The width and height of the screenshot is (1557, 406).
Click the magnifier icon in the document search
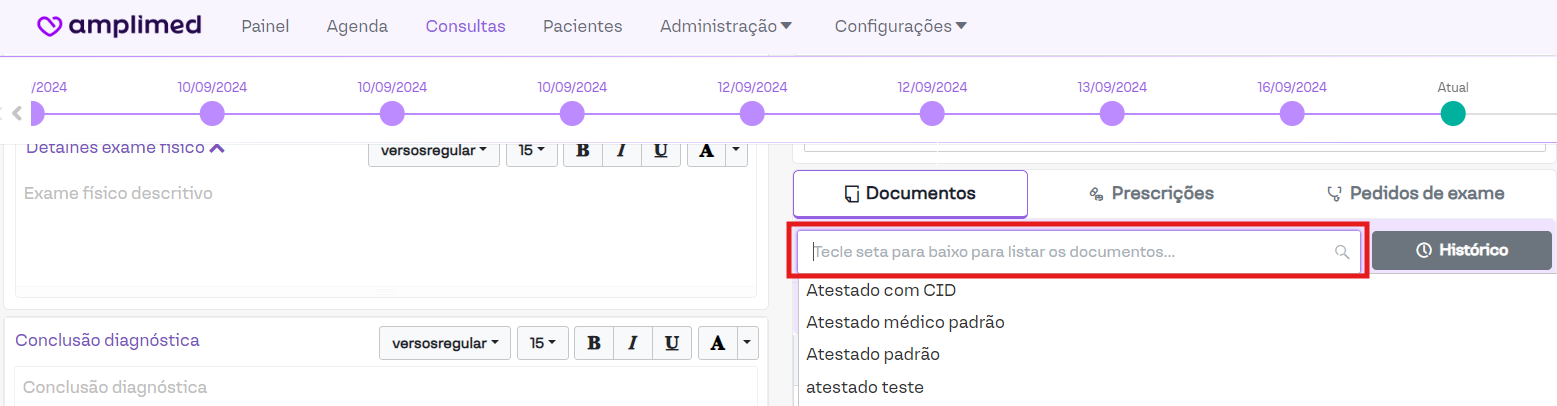(x=1342, y=252)
